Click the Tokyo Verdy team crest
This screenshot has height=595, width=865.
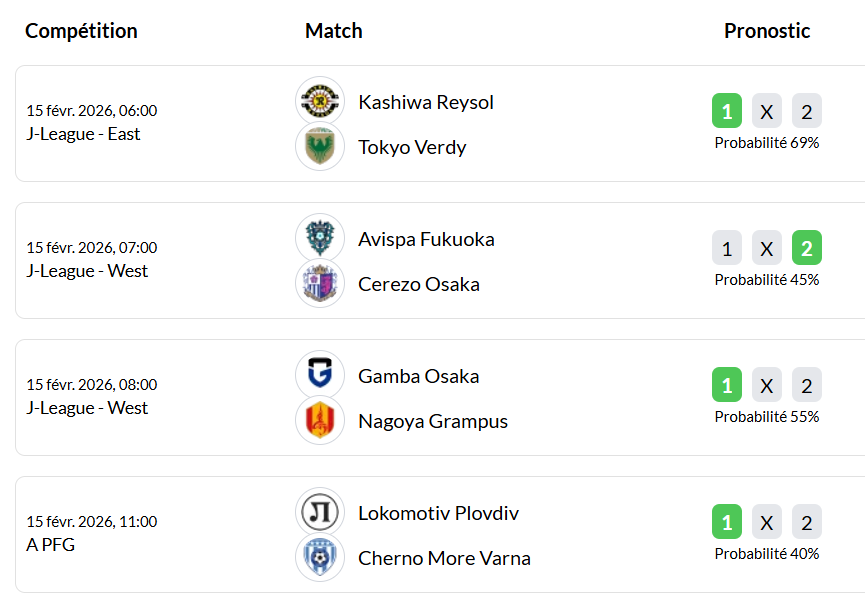point(320,147)
